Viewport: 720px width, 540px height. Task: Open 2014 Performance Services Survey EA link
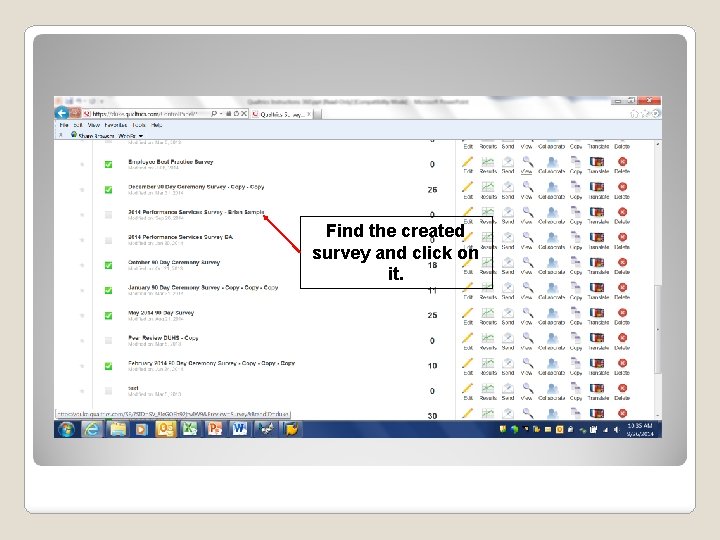click(x=180, y=237)
